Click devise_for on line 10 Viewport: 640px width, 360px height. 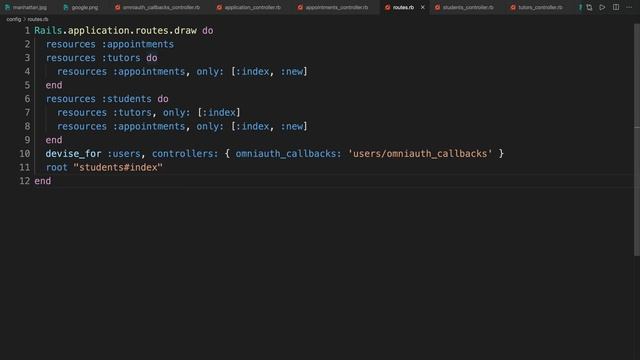73,153
